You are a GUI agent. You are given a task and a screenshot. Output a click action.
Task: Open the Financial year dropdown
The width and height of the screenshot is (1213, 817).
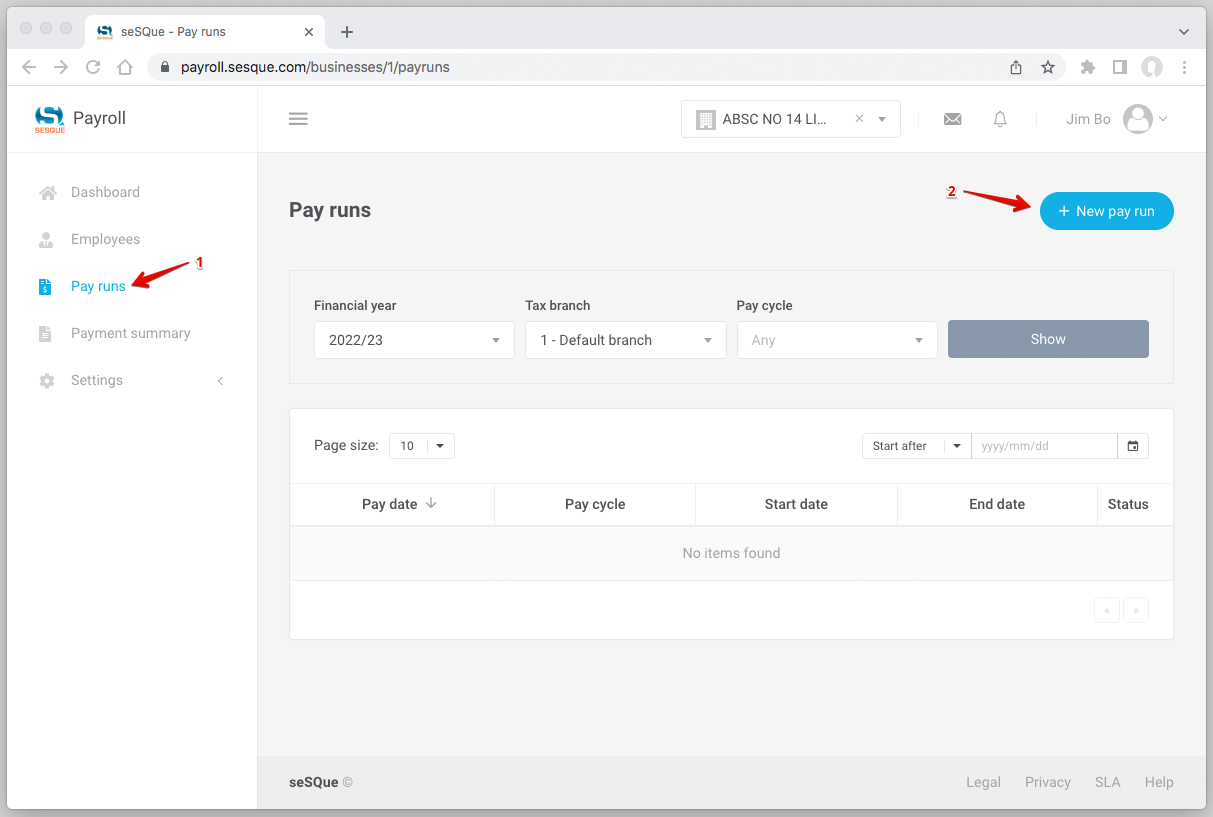(414, 340)
